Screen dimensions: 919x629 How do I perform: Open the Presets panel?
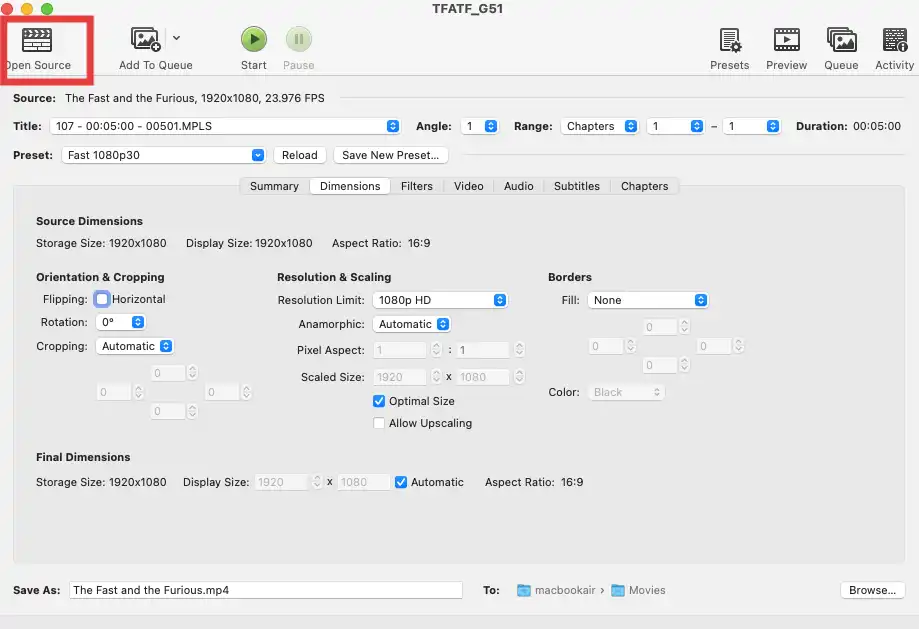(729, 41)
